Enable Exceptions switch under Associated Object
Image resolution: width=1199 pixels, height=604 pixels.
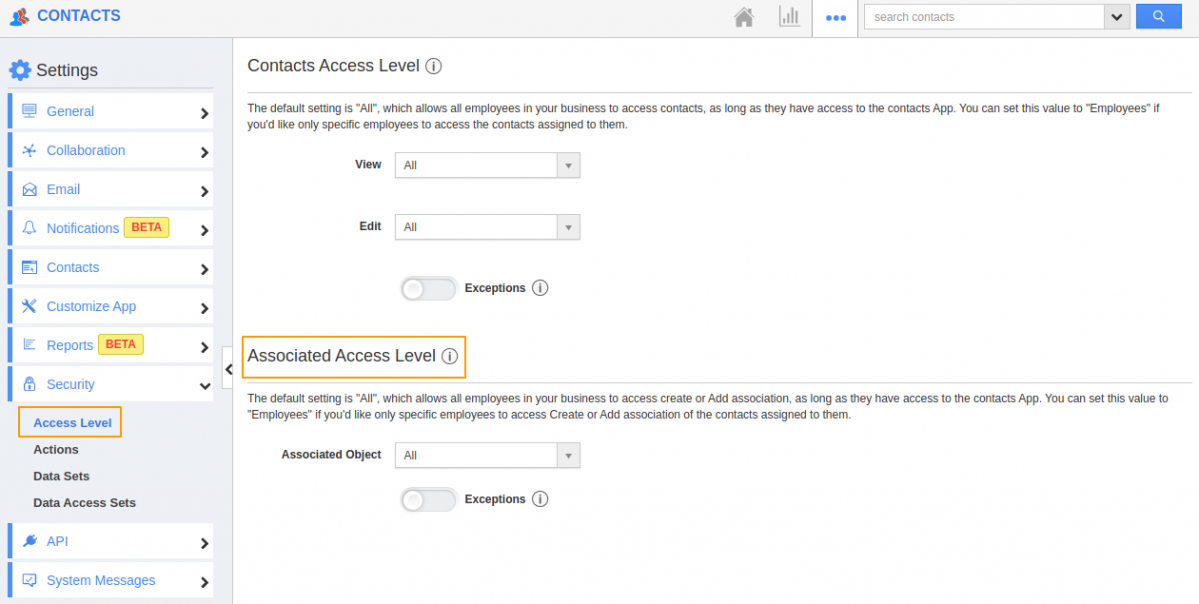click(x=428, y=499)
